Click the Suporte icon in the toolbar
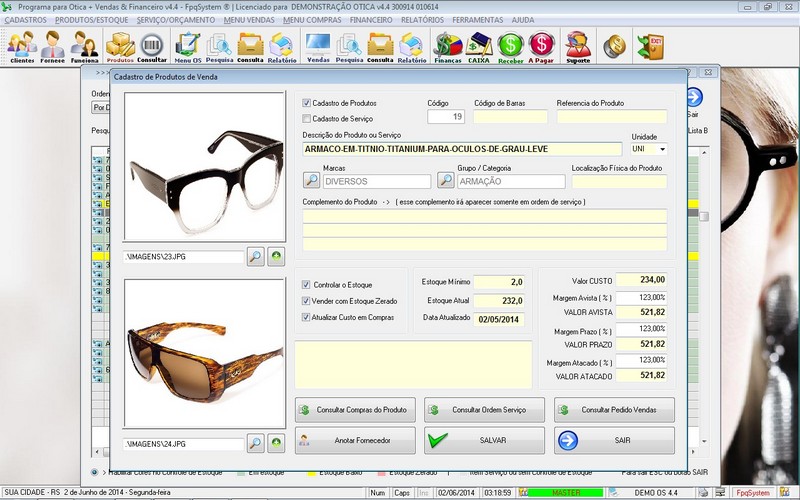800x500 pixels. (578, 46)
